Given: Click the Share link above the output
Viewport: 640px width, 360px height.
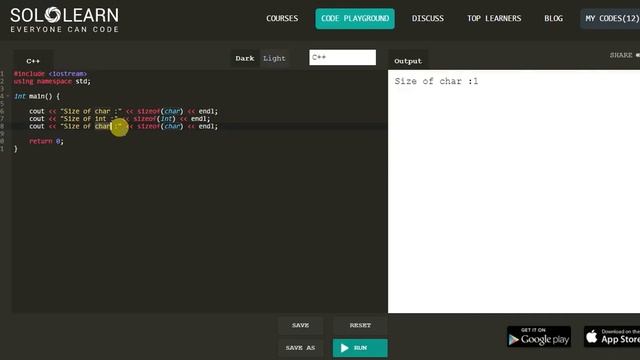Looking at the screenshot, I should 624,55.
